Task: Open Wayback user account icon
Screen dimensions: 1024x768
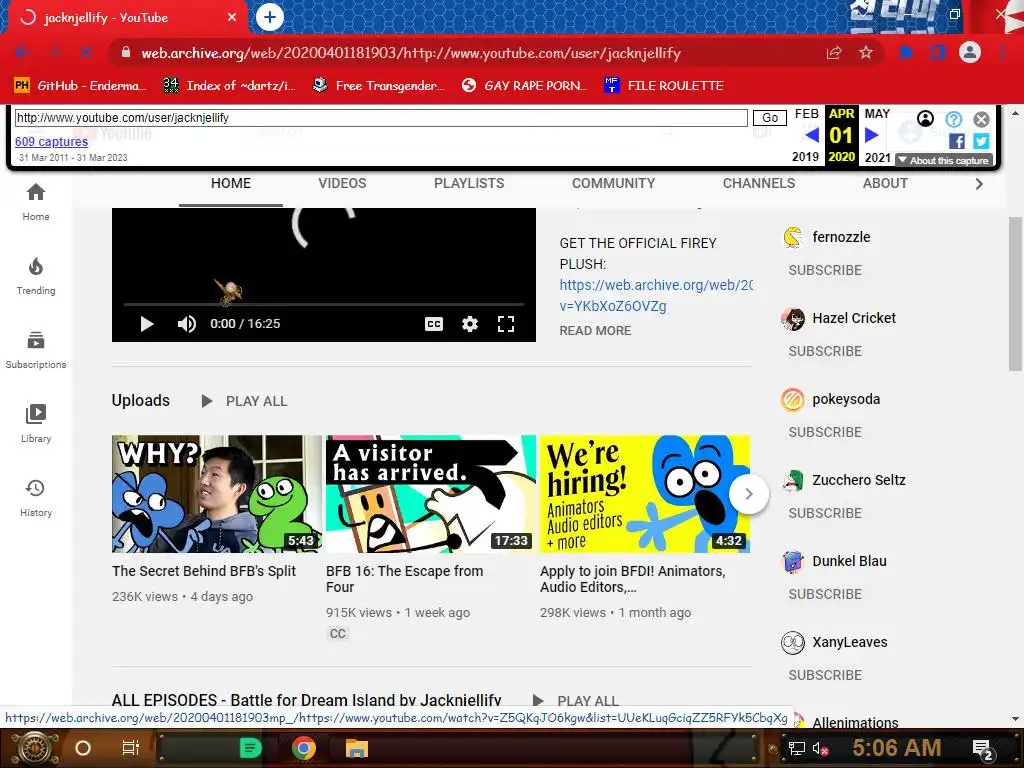Action: coord(925,119)
